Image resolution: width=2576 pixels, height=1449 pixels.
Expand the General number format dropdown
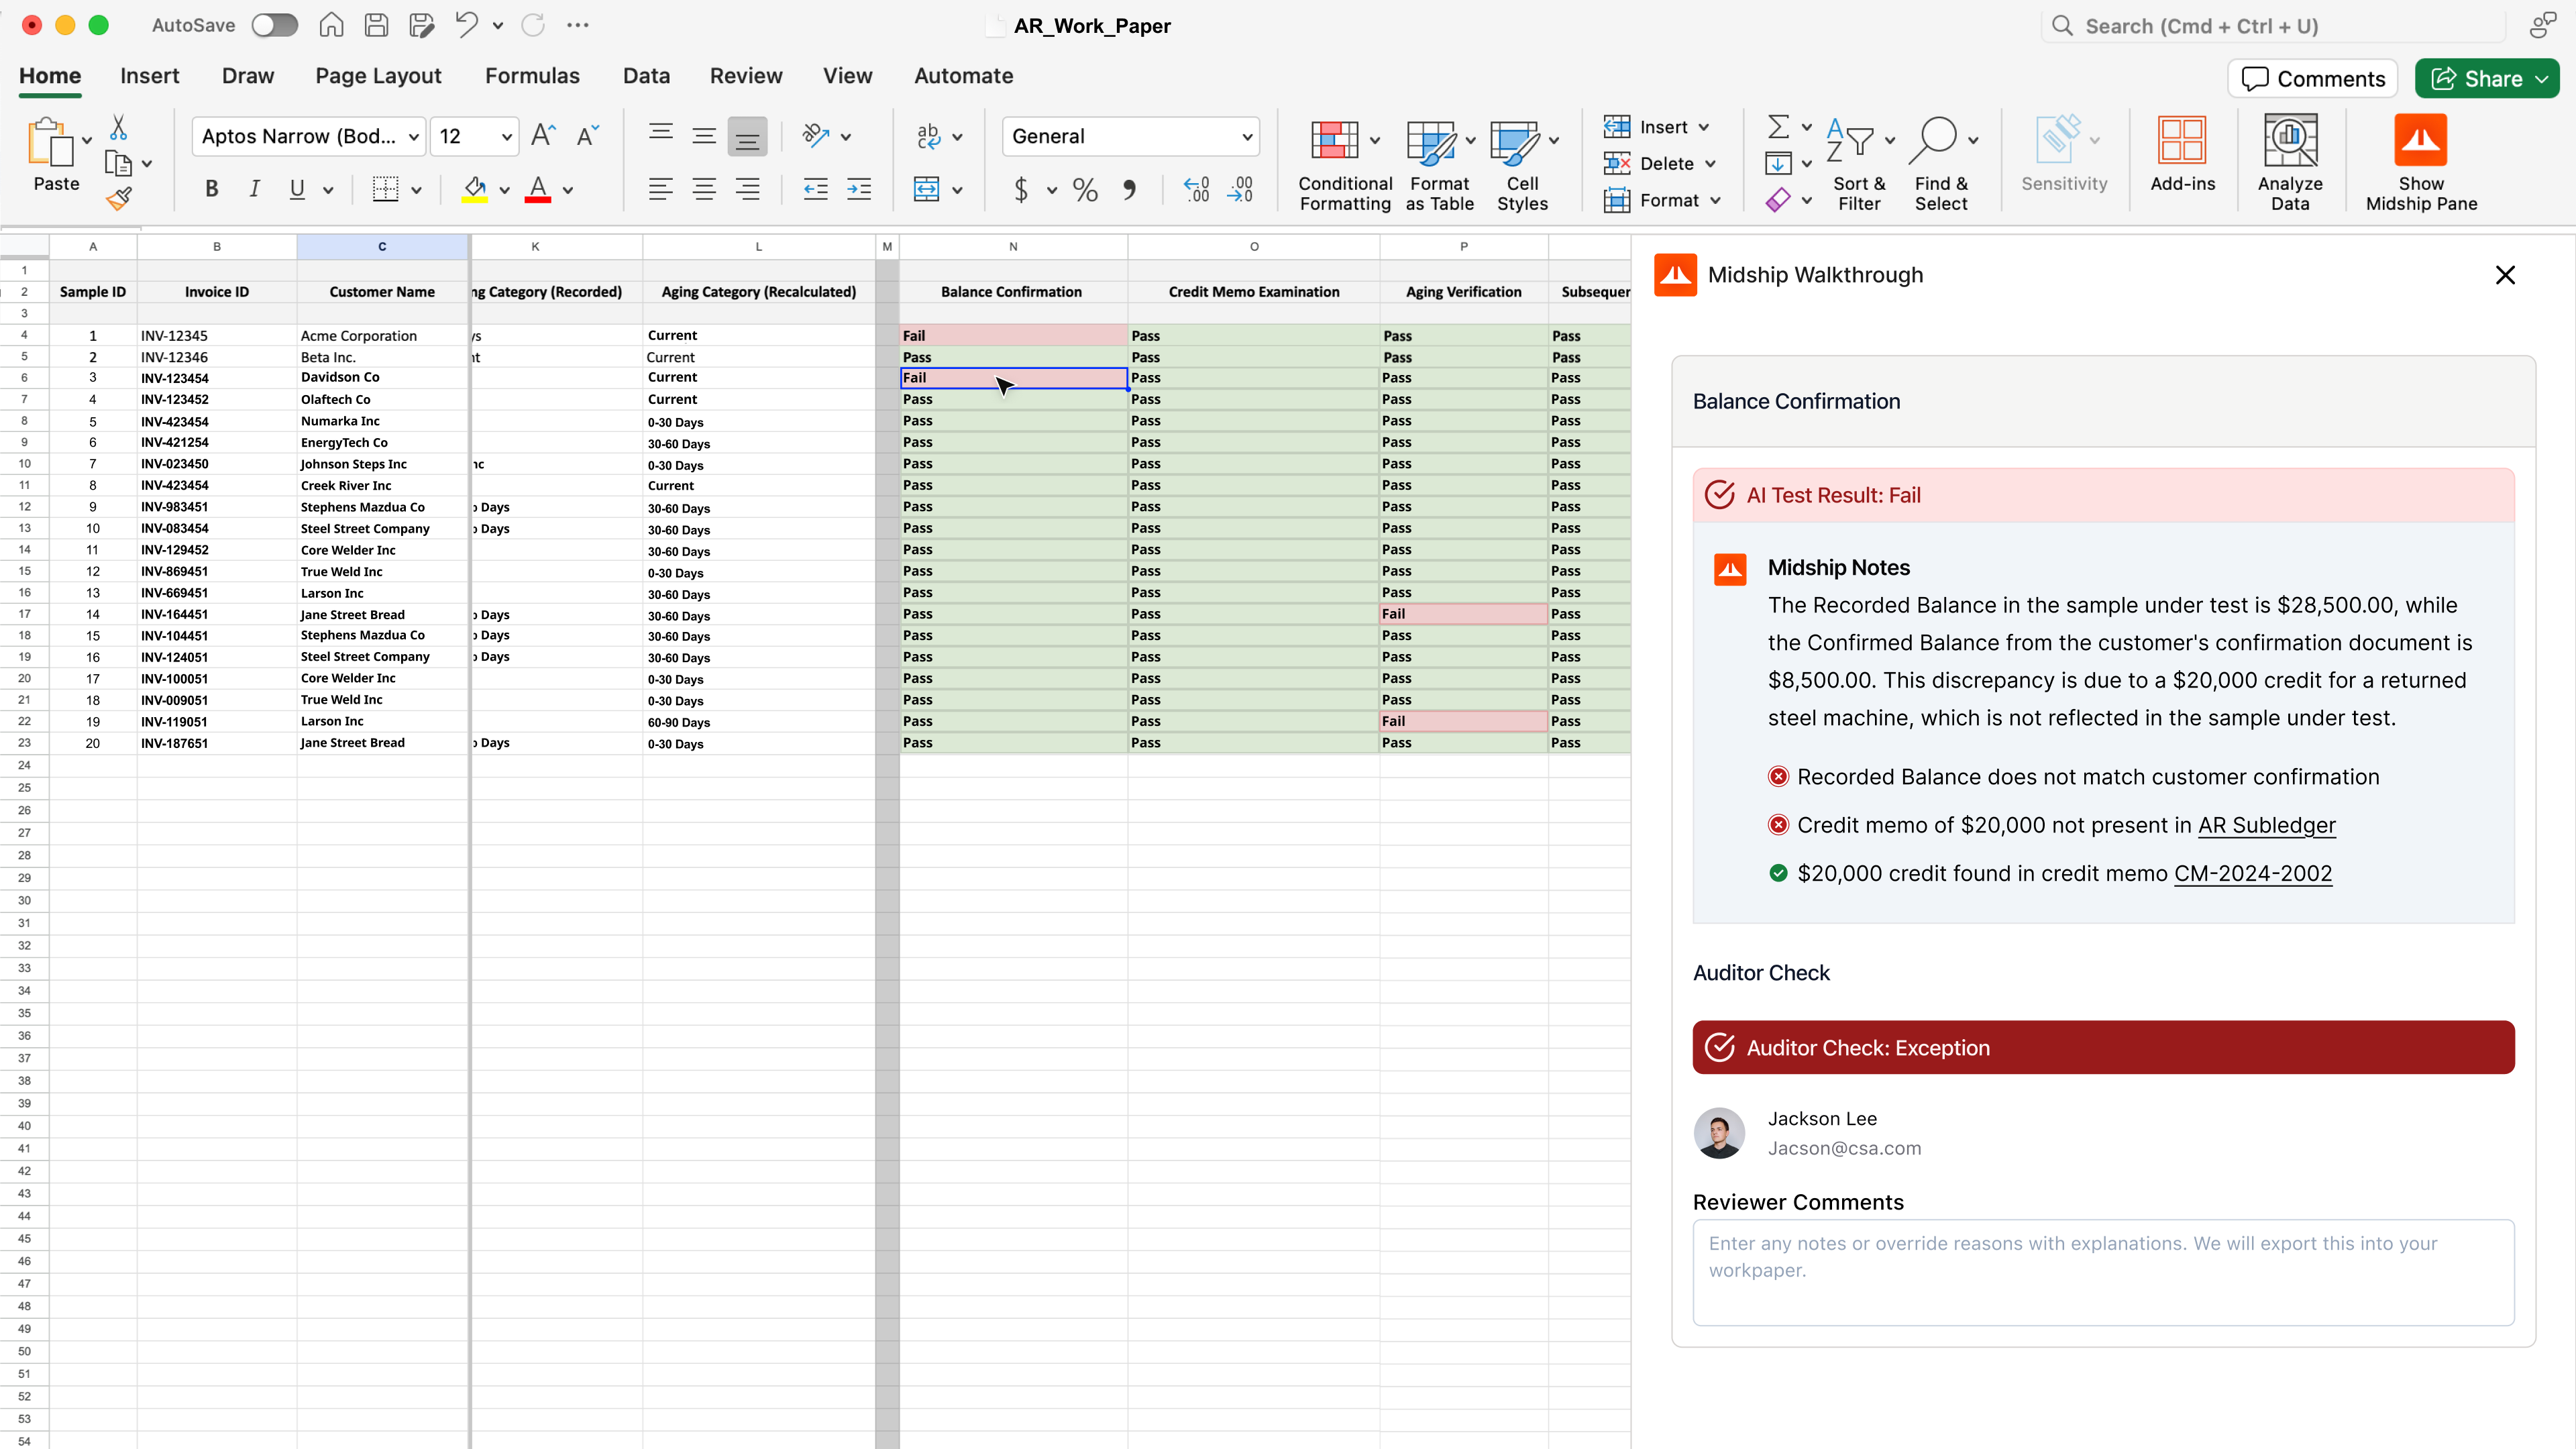click(1246, 137)
